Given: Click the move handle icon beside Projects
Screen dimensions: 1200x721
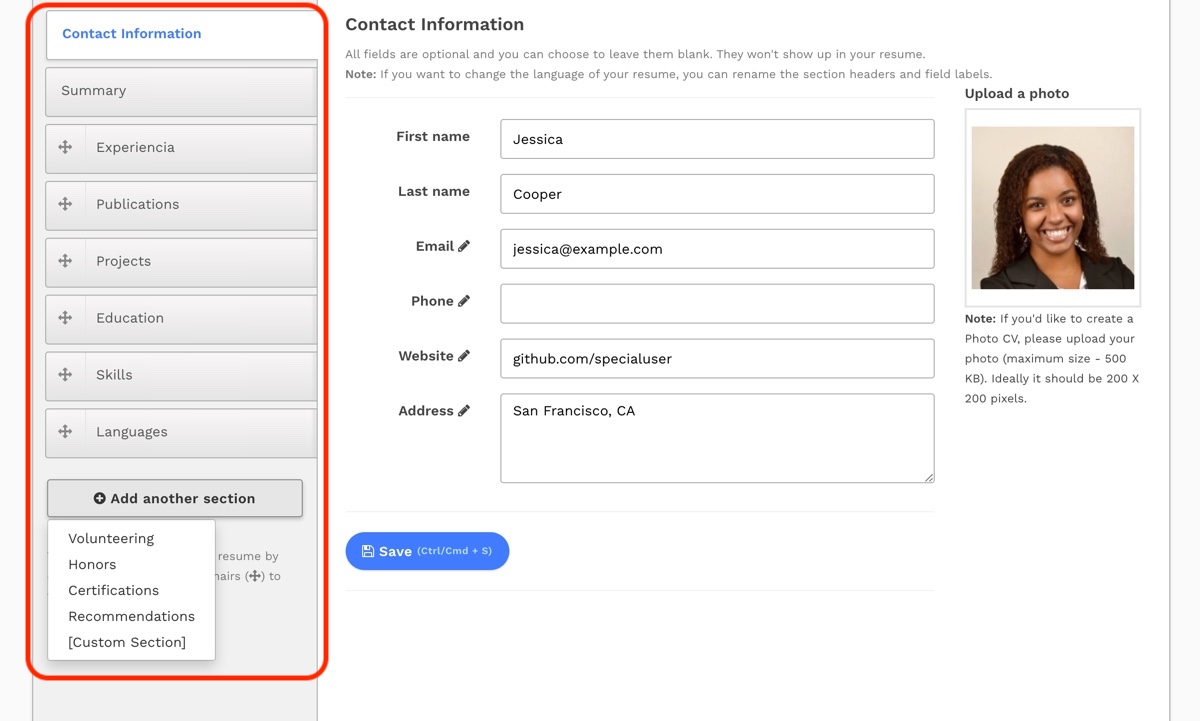Looking at the screenshot, I should point(65,261).
